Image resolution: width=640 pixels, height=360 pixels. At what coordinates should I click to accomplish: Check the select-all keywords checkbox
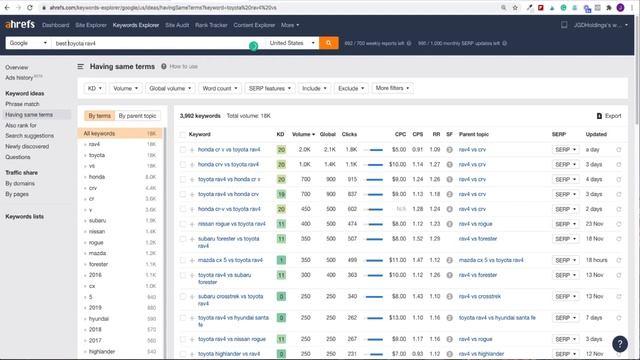(x=183, y=134)
